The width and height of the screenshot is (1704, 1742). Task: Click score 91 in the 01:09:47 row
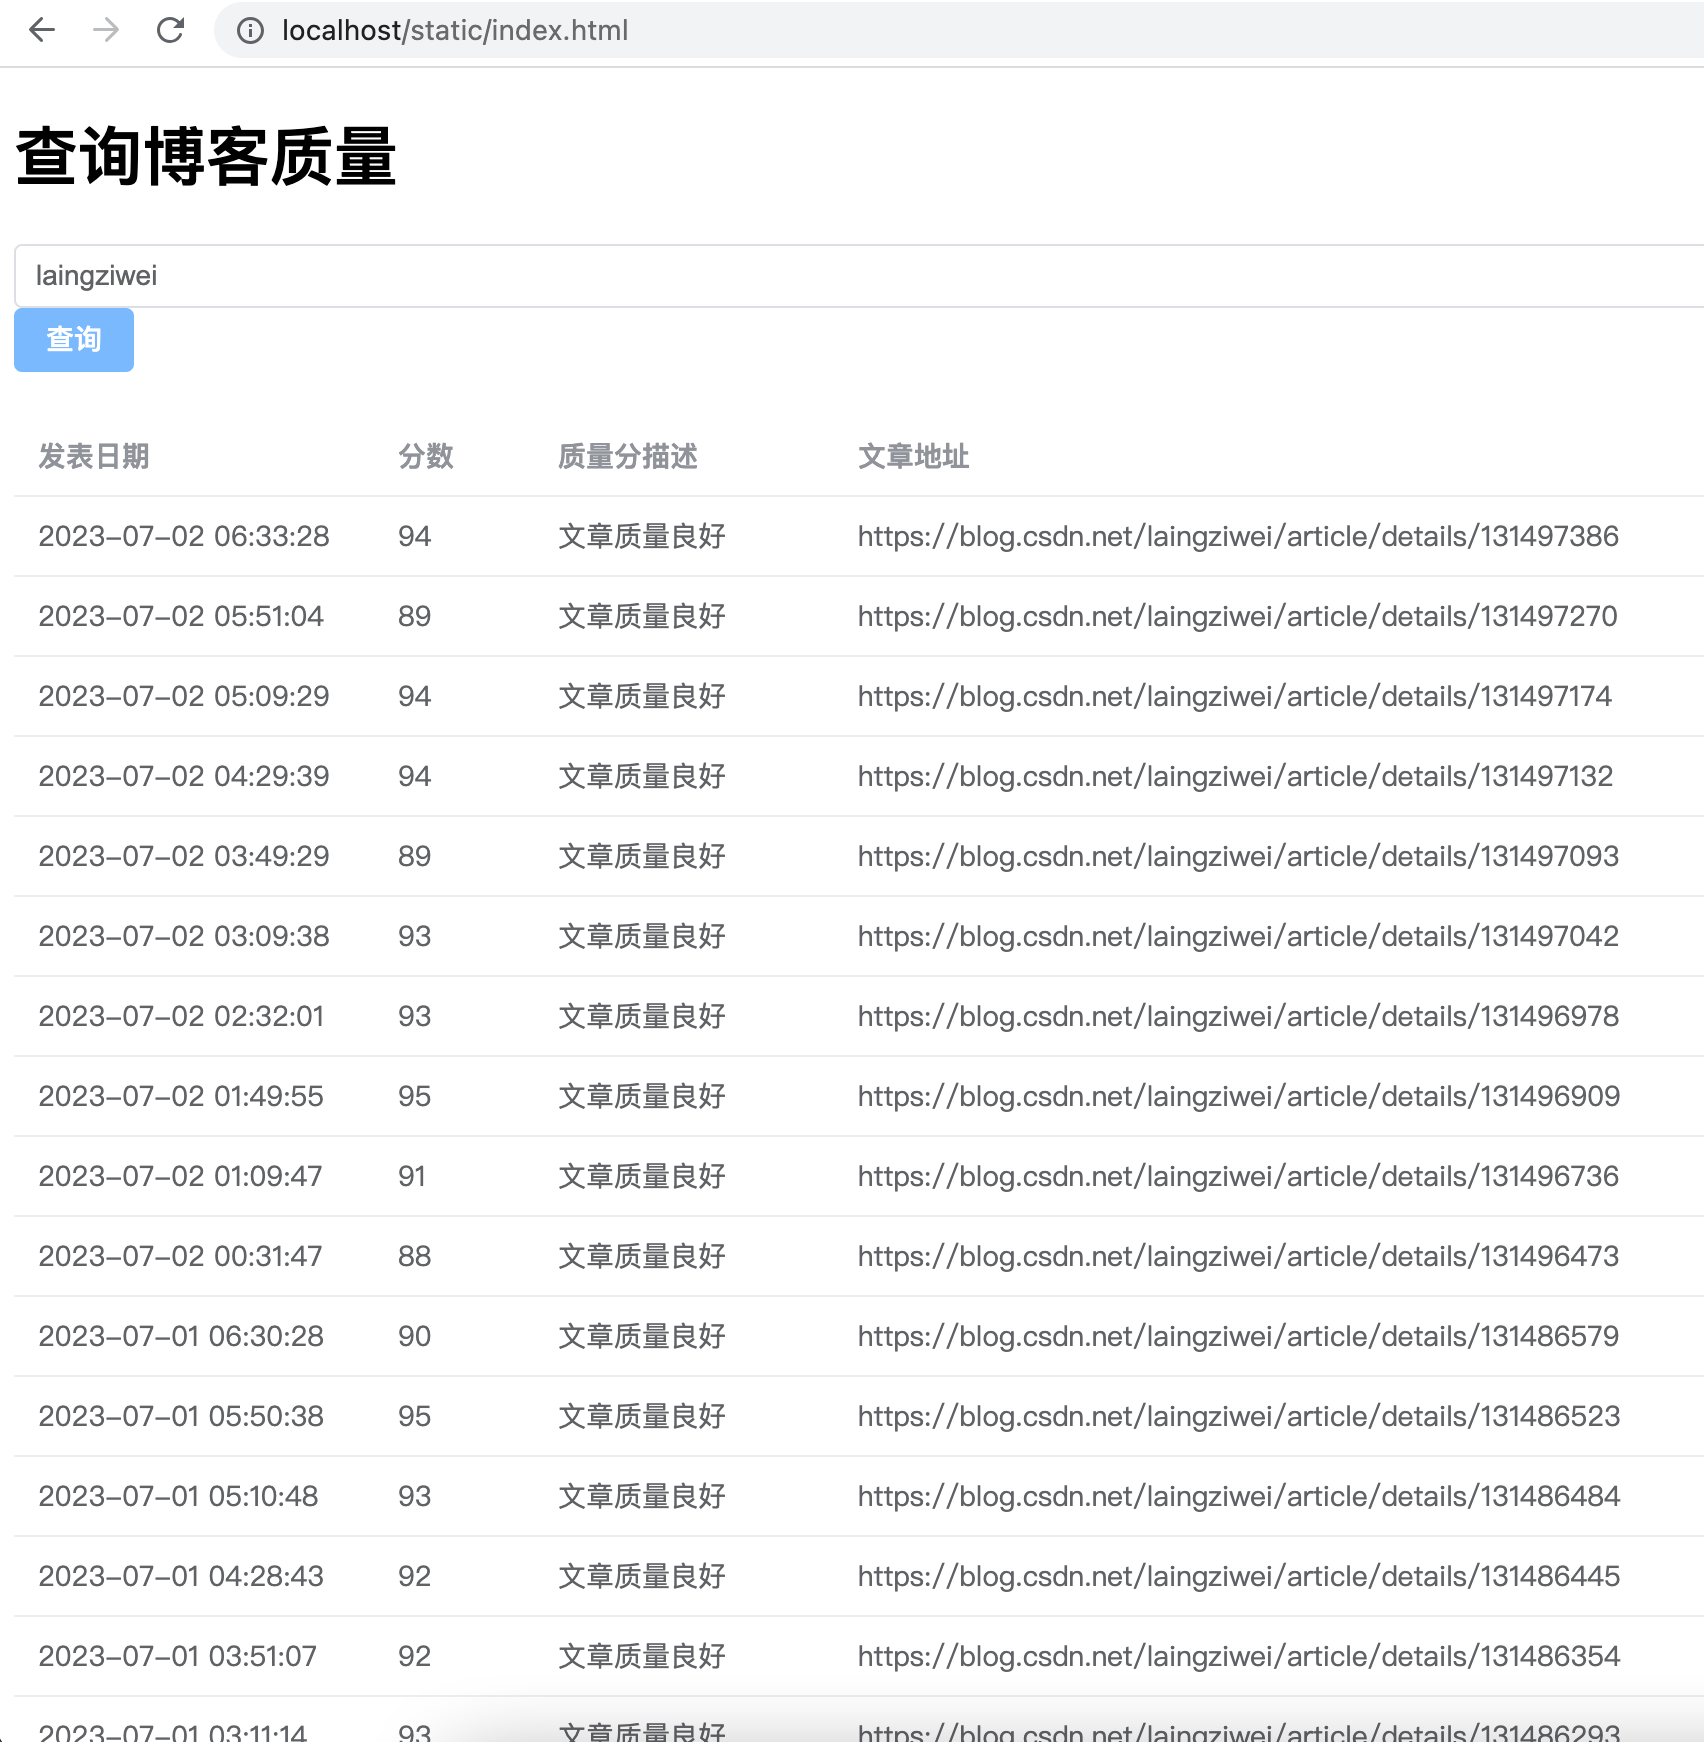point(412,1177)
